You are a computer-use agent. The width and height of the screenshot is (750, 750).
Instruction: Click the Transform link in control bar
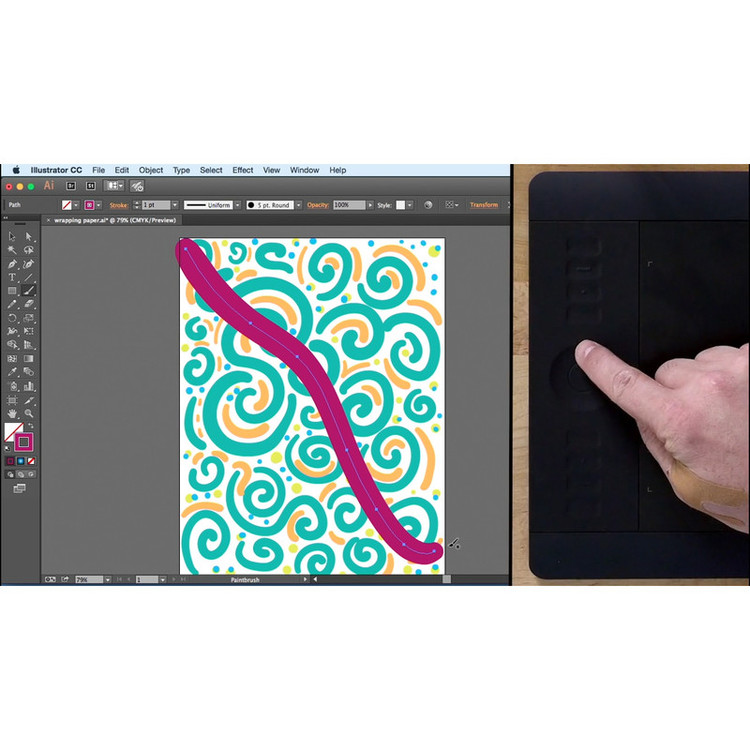click(484, 205)
